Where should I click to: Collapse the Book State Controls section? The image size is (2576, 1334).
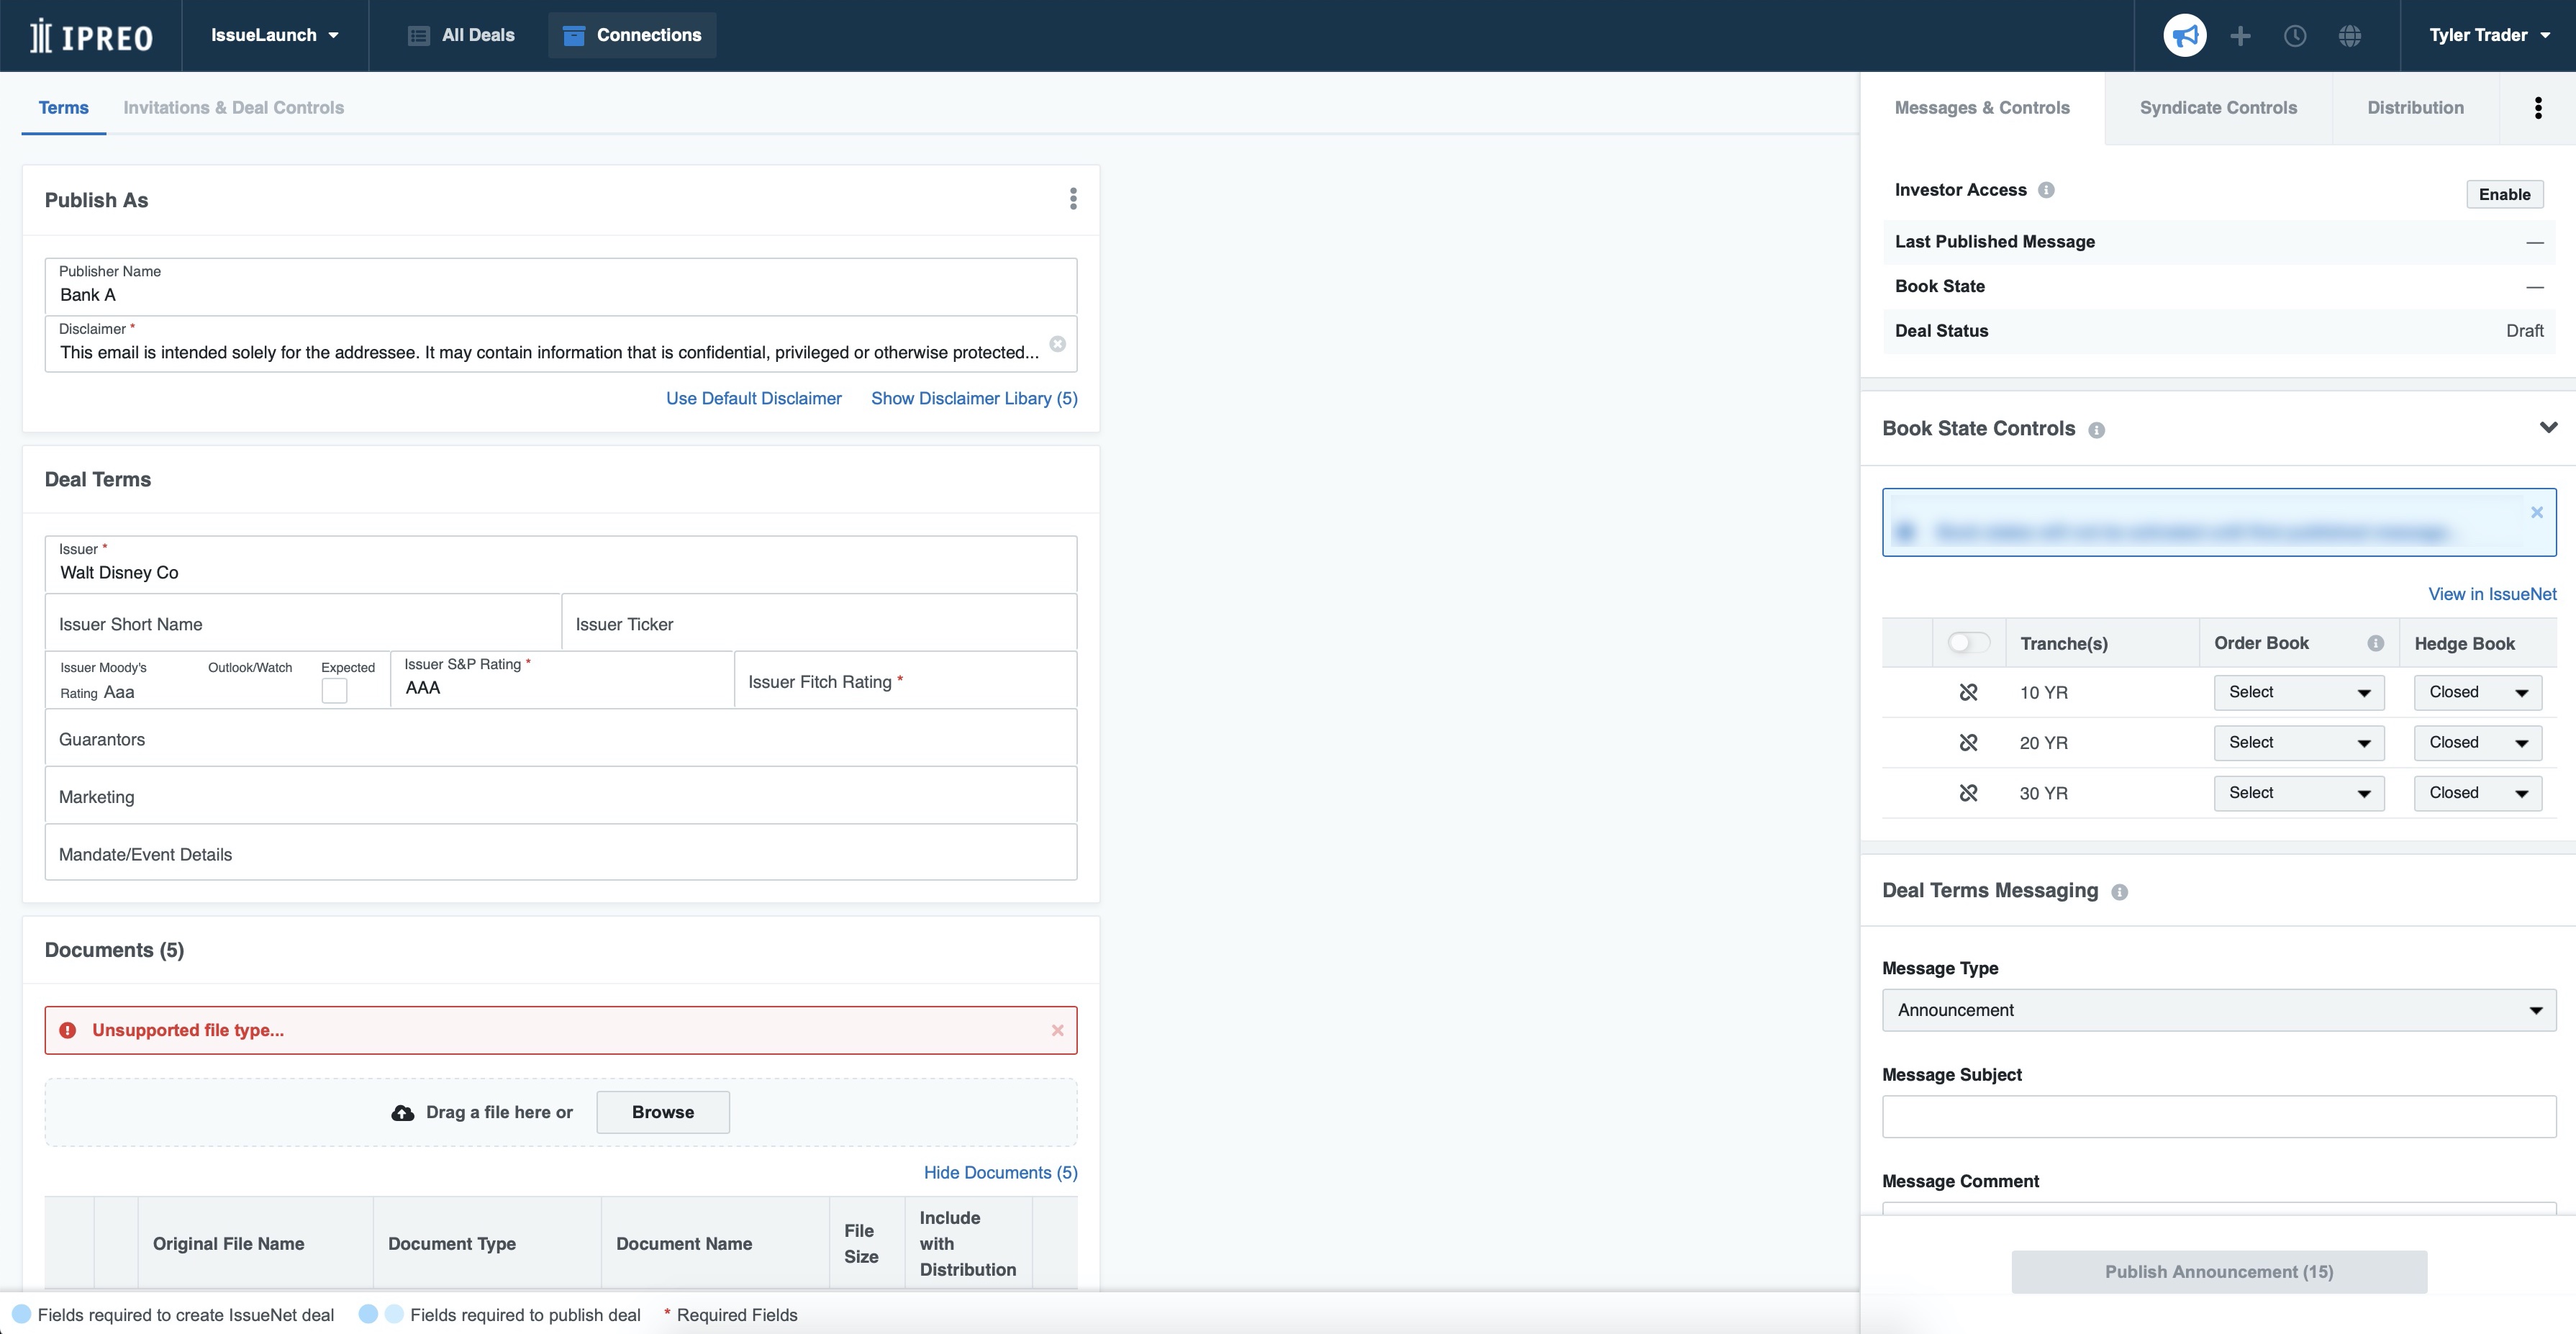coord(2547,428)
